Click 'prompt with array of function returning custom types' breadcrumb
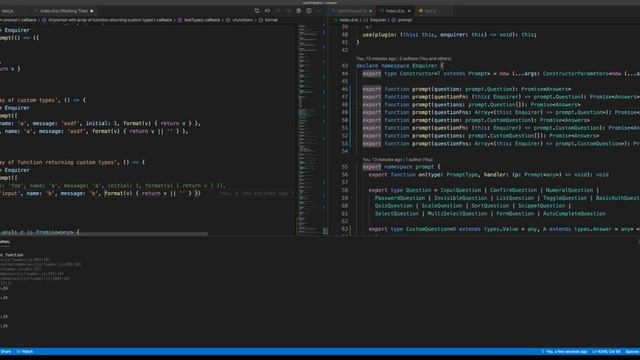640x360 pixels. click(x=111, y=20)
